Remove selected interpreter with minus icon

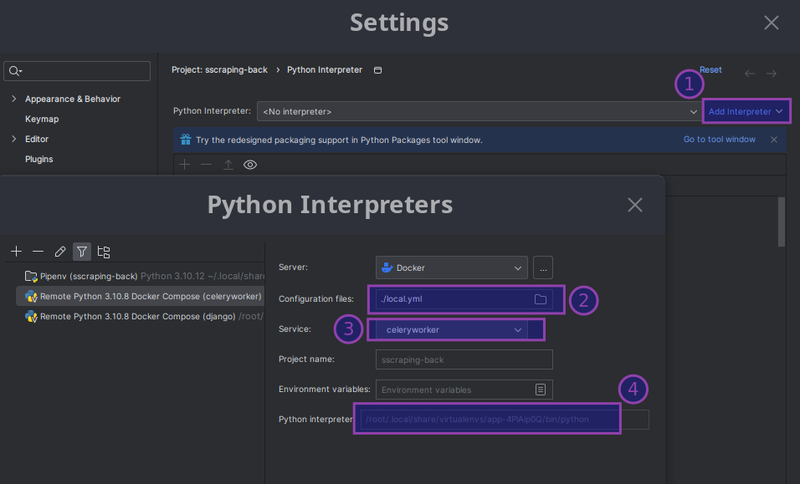[x=38, y=251]
